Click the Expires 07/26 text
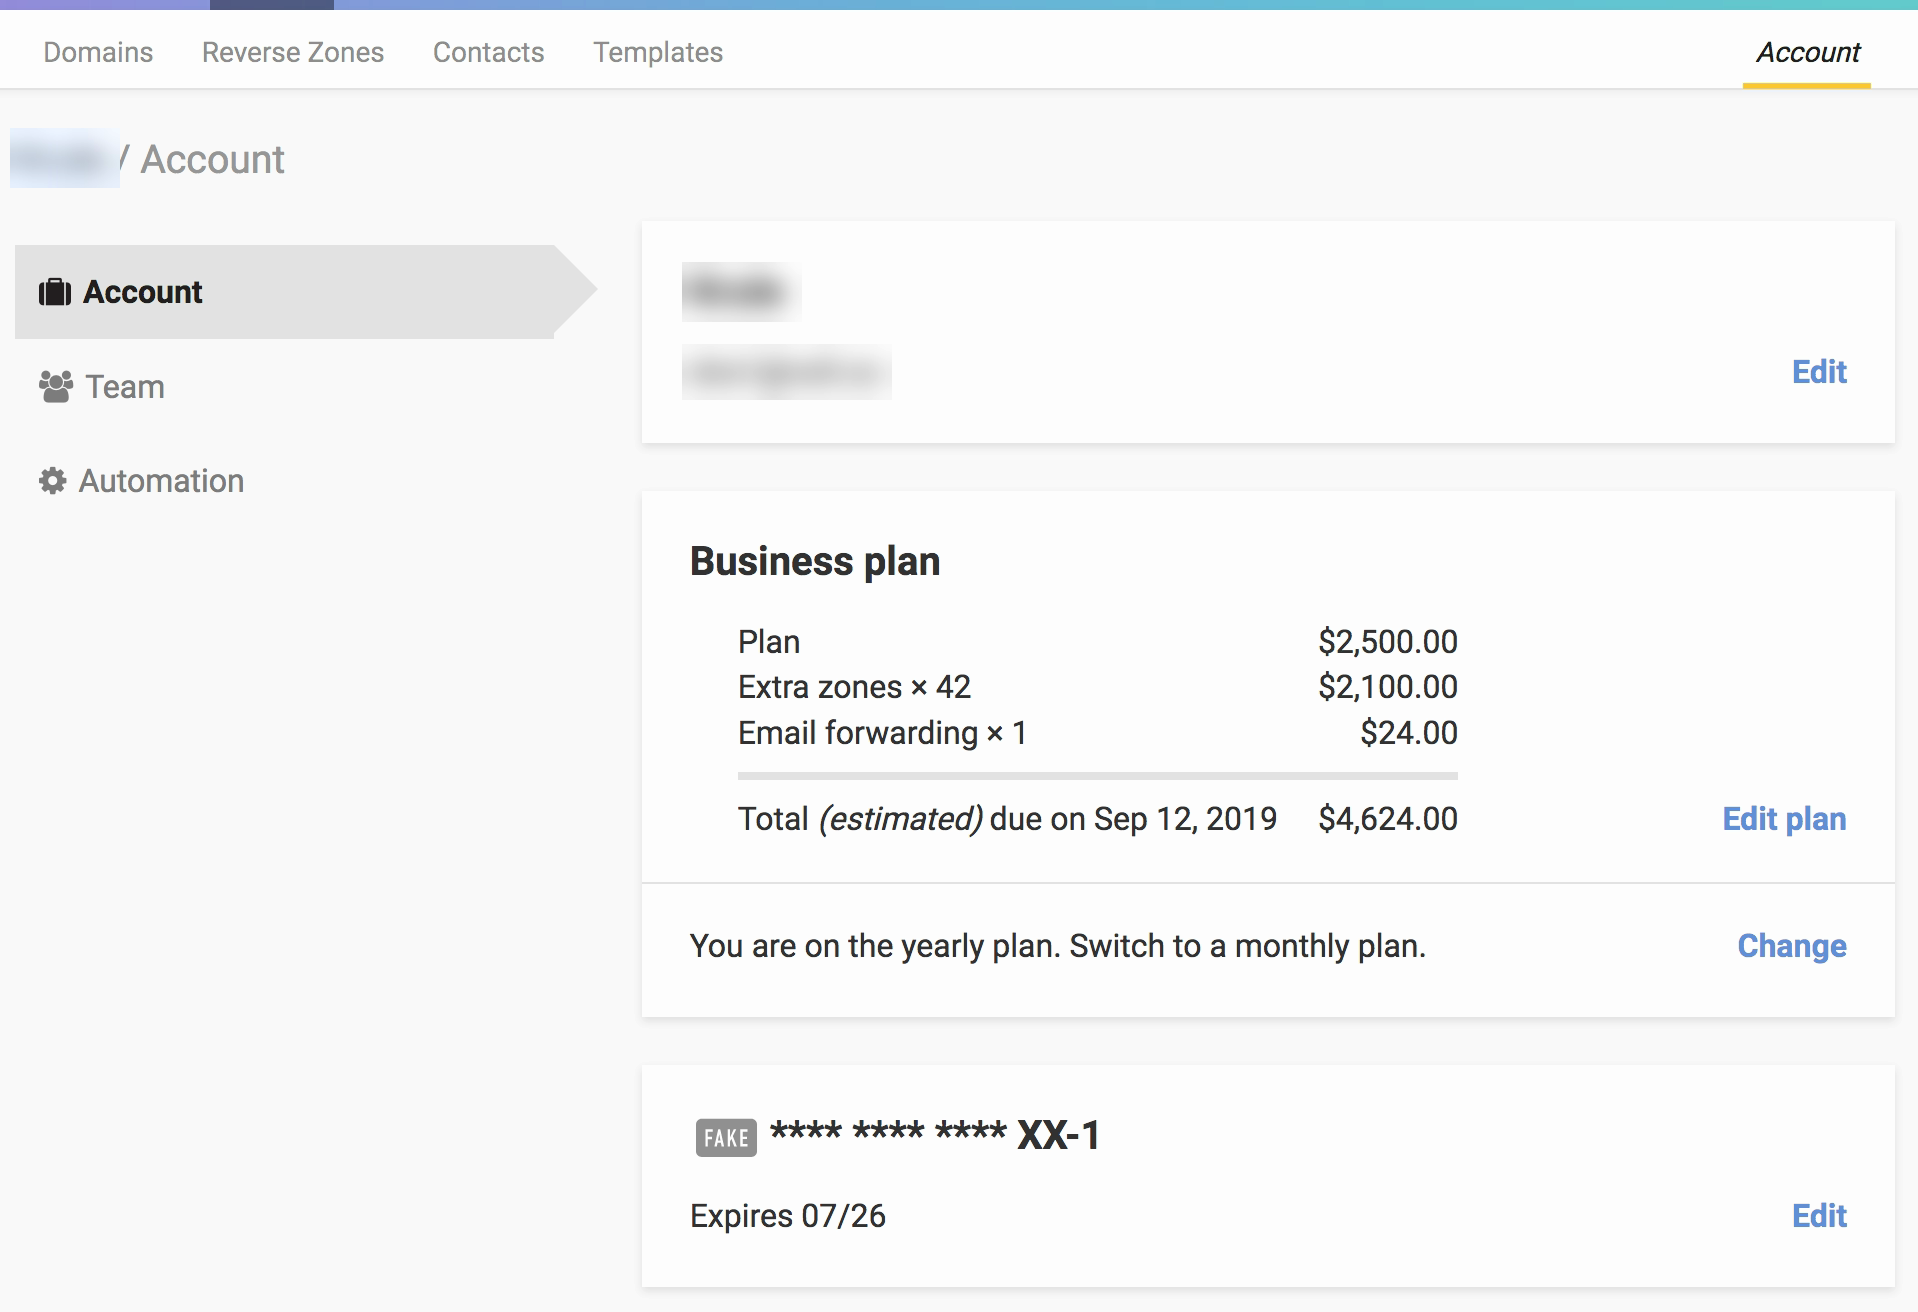Viewport: 1918px width, 1312px height. coord(788,1216)
